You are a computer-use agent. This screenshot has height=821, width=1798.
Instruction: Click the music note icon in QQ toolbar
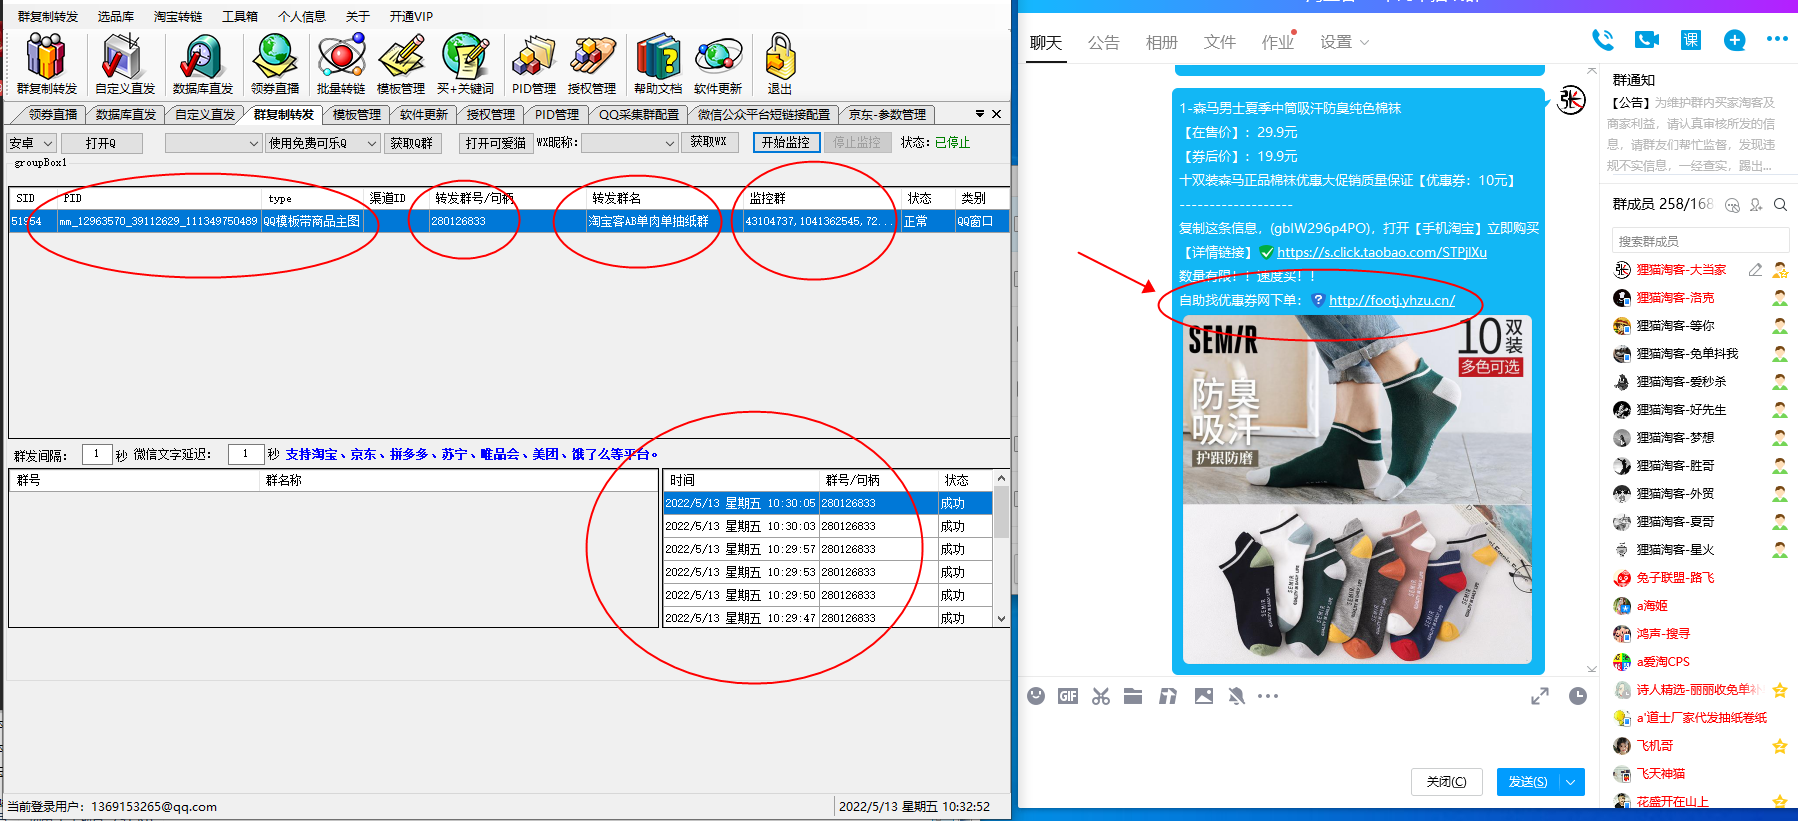tap(1167, 696)
